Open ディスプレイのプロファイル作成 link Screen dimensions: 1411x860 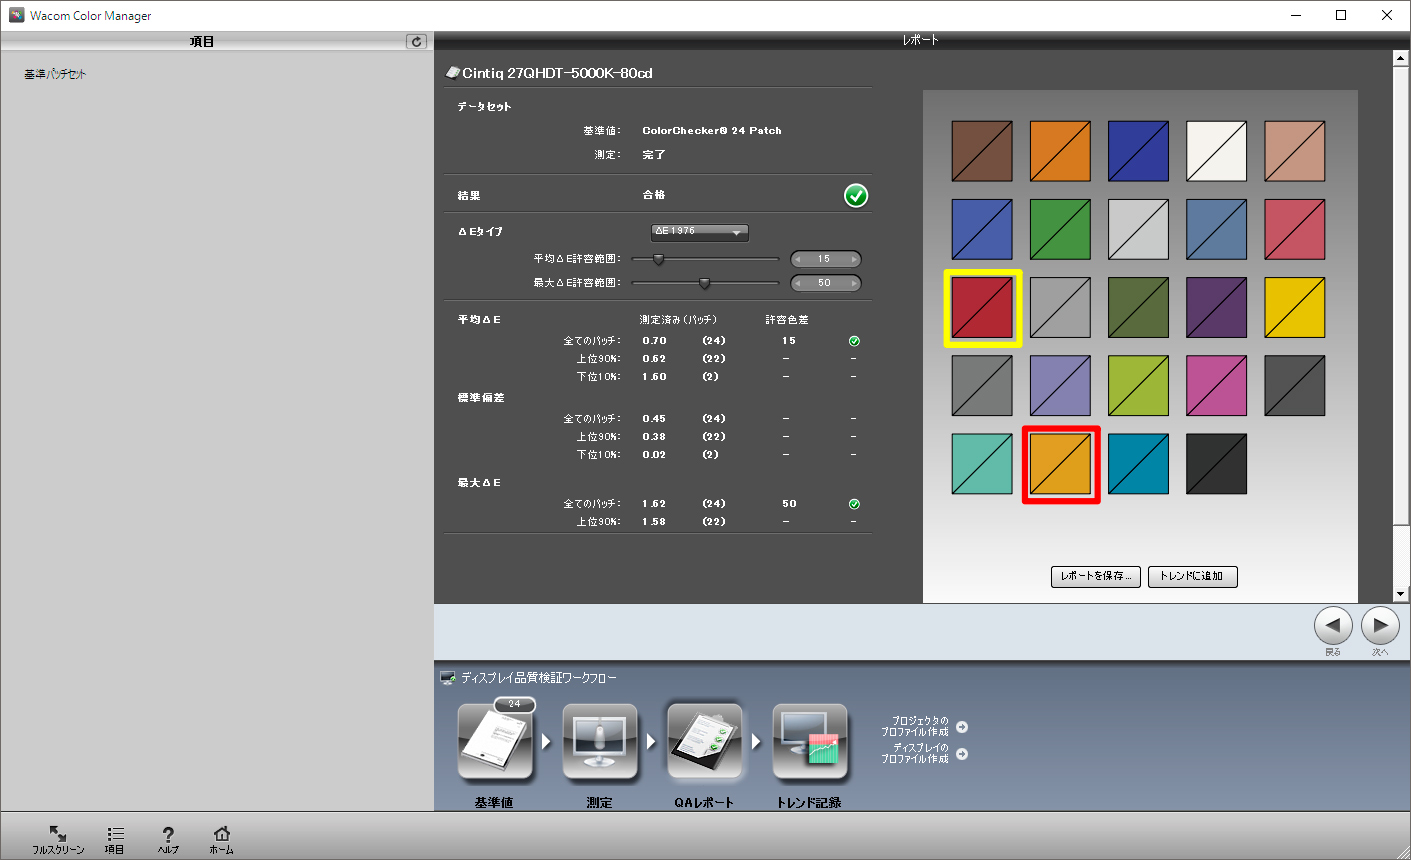tap(924, 754)
